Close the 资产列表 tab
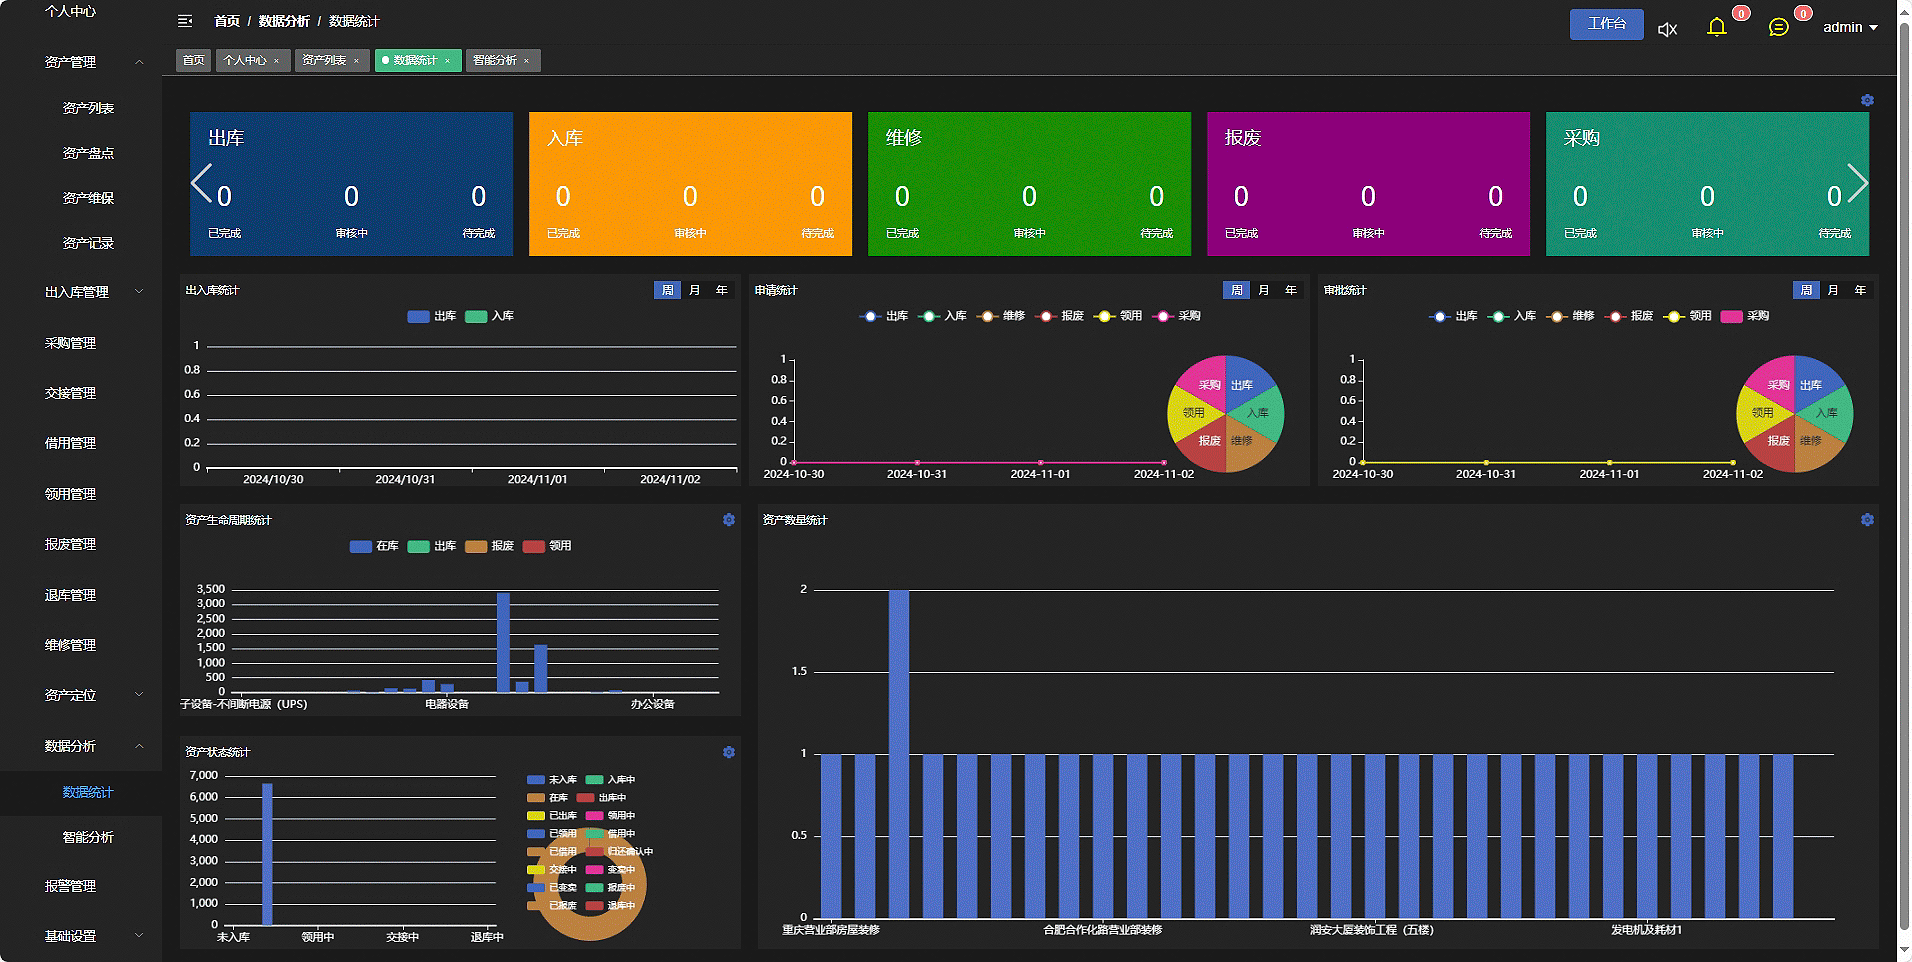 click(356, 61)
